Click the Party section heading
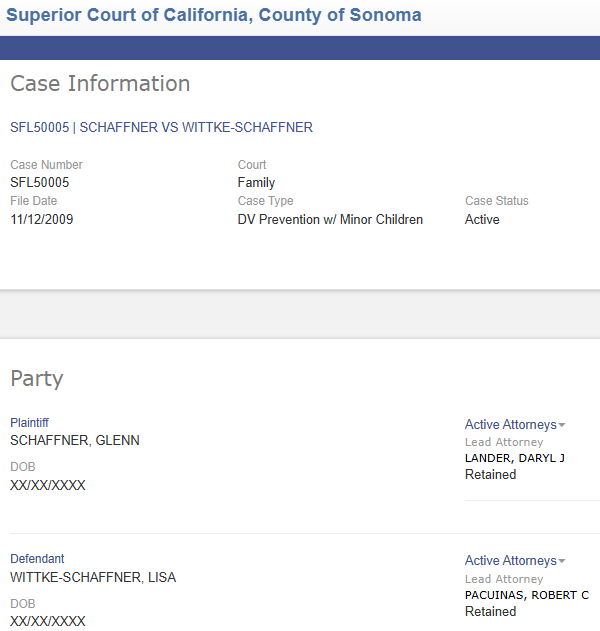600x631 pixels. tap(37, 379)
